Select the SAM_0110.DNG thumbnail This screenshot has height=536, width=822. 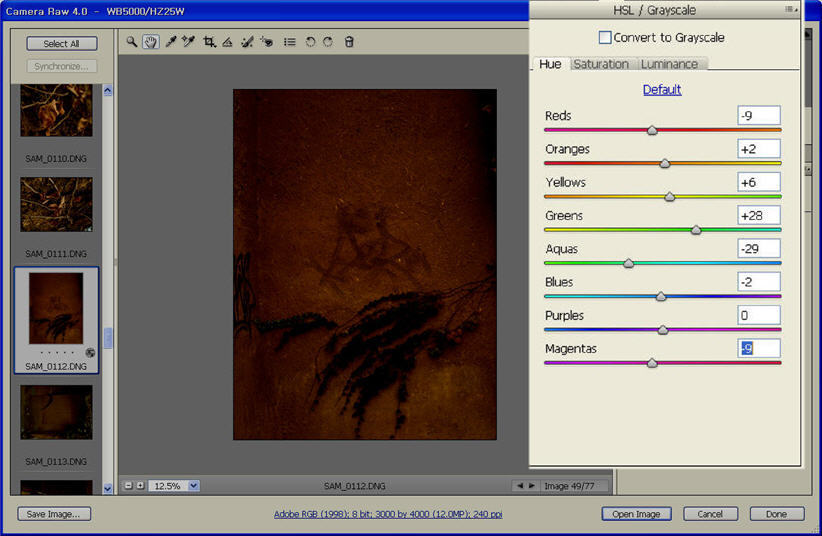[57, 110]
